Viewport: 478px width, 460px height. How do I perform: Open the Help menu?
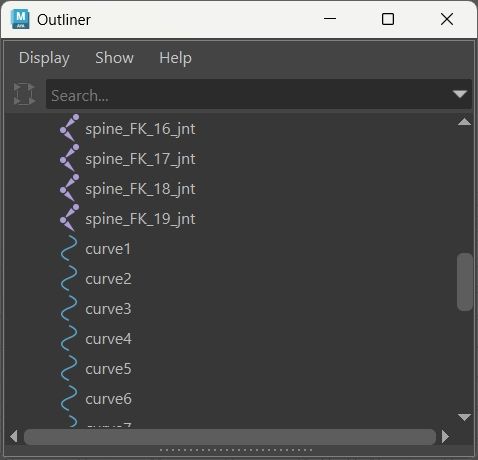pos(175,58)
